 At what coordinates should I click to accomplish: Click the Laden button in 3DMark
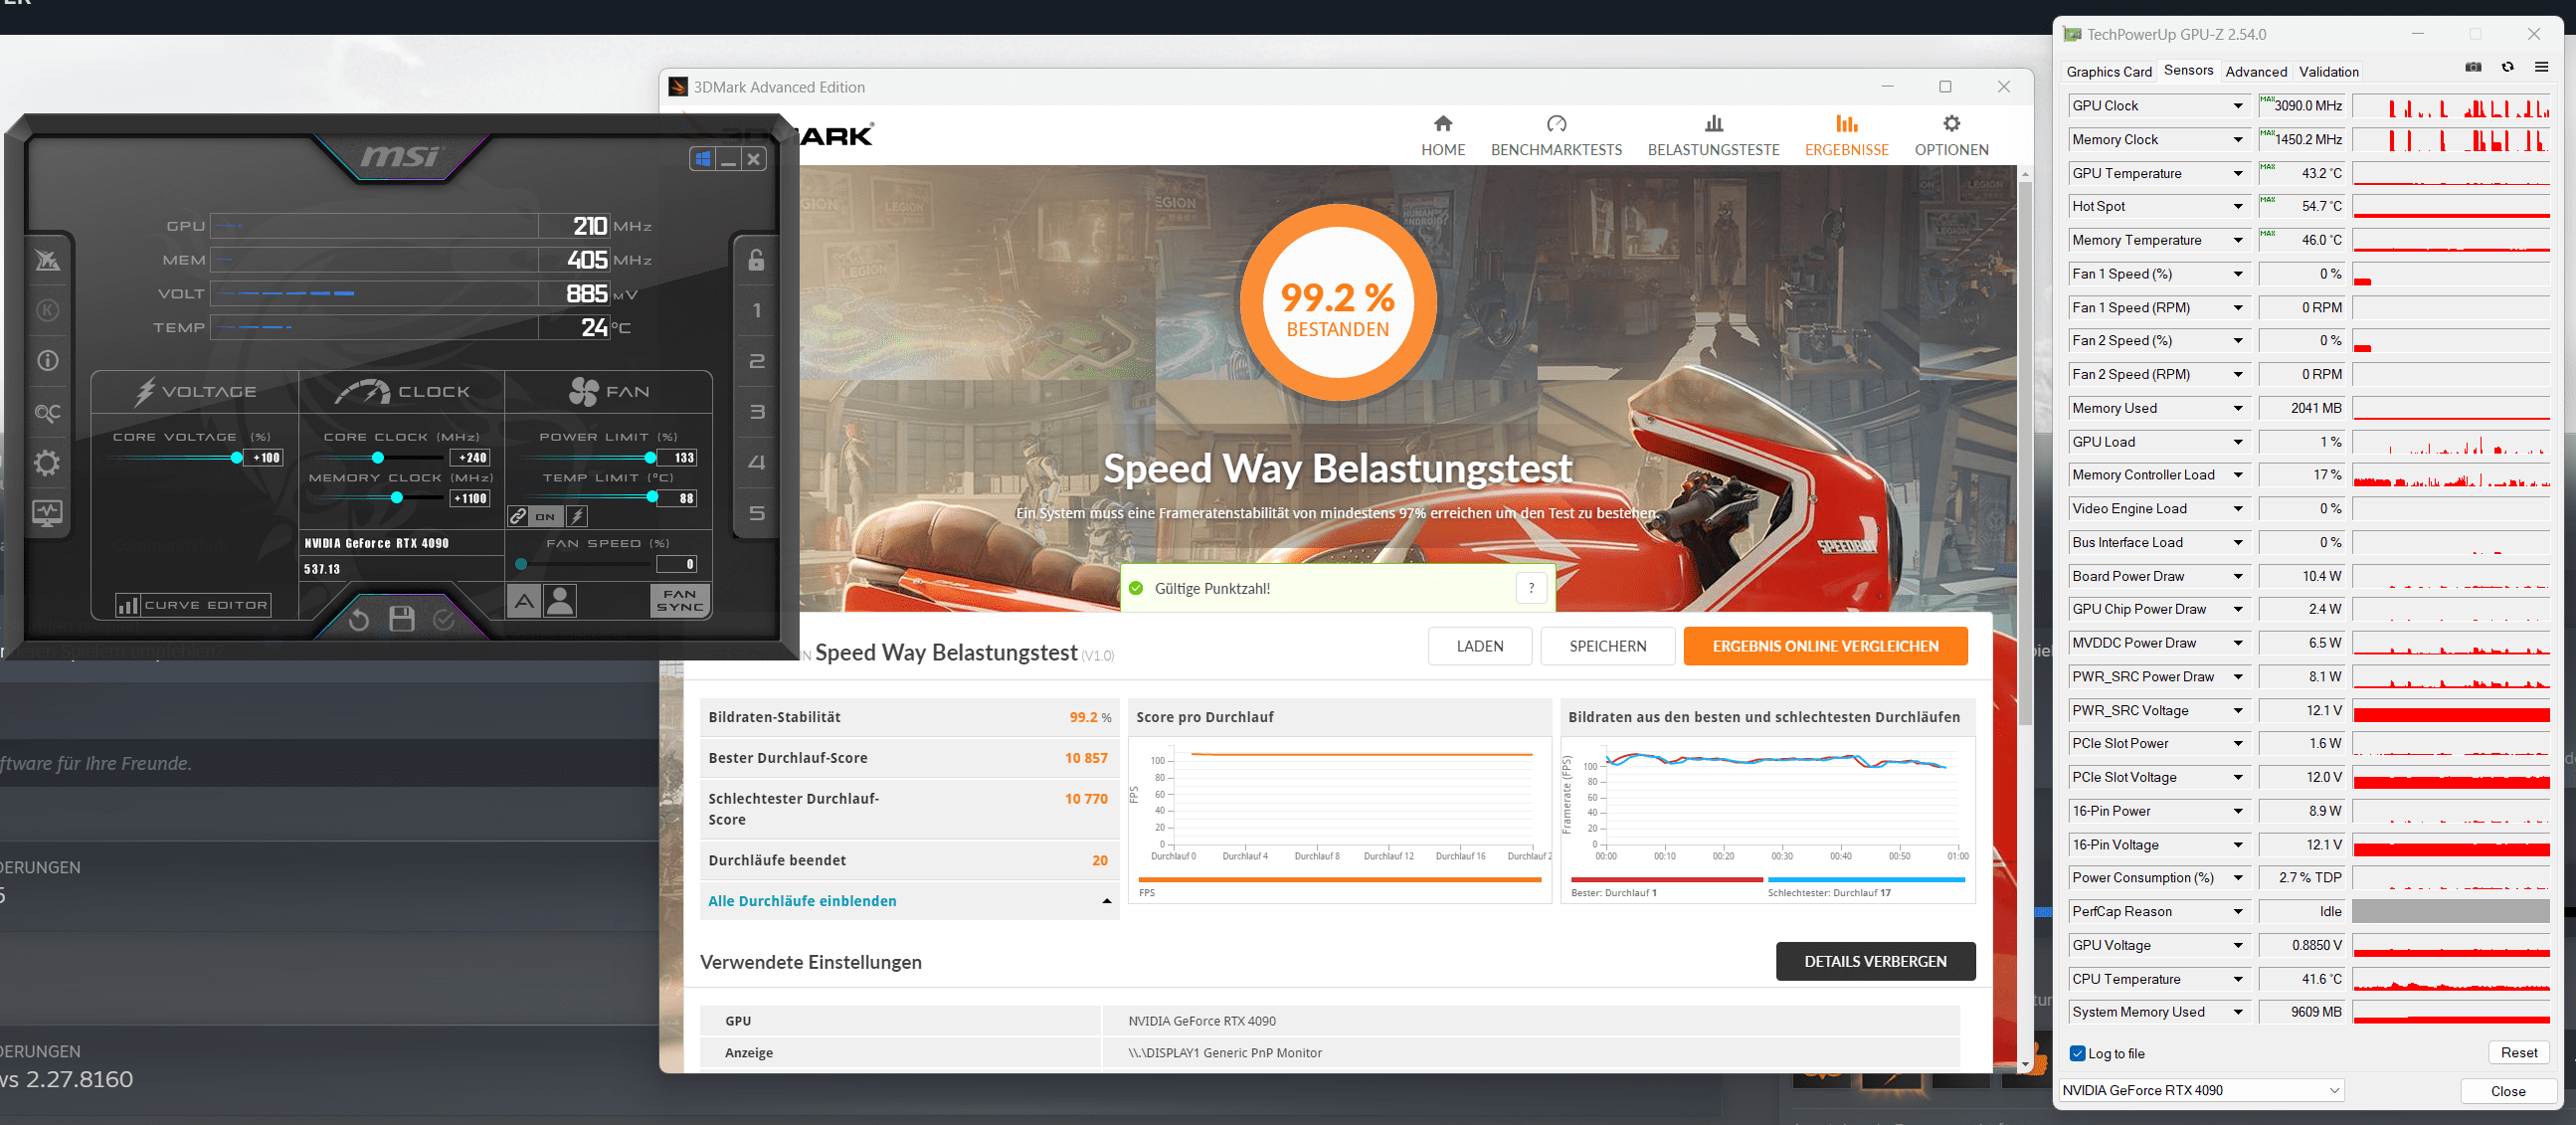[x=1479, y=646]
